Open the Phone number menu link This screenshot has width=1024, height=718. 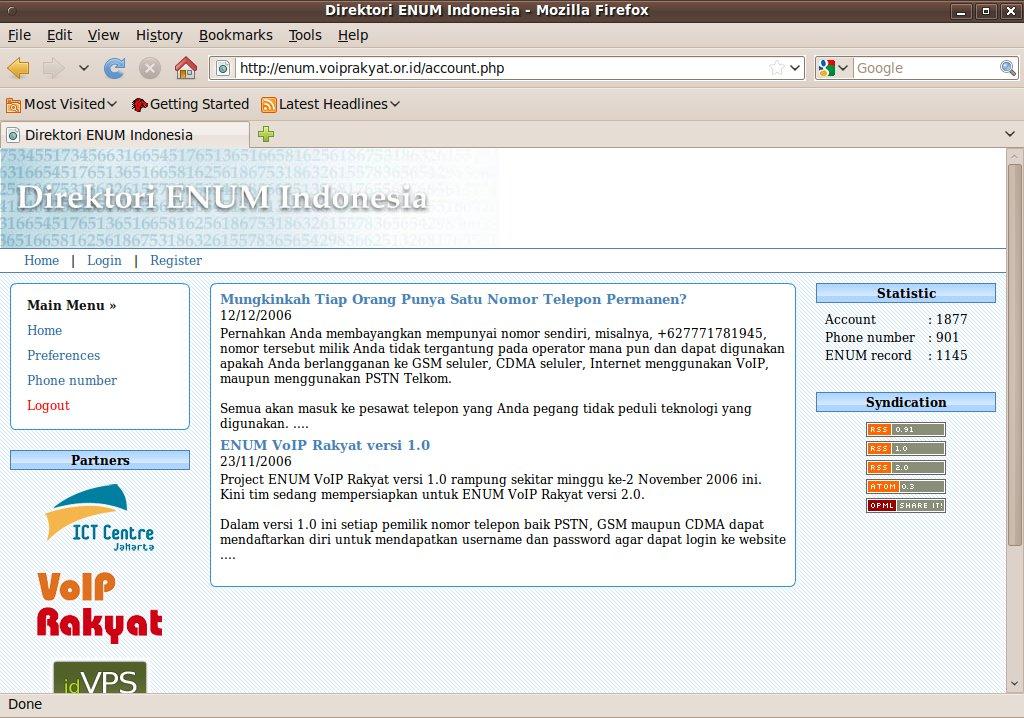[x=72, y=380]
